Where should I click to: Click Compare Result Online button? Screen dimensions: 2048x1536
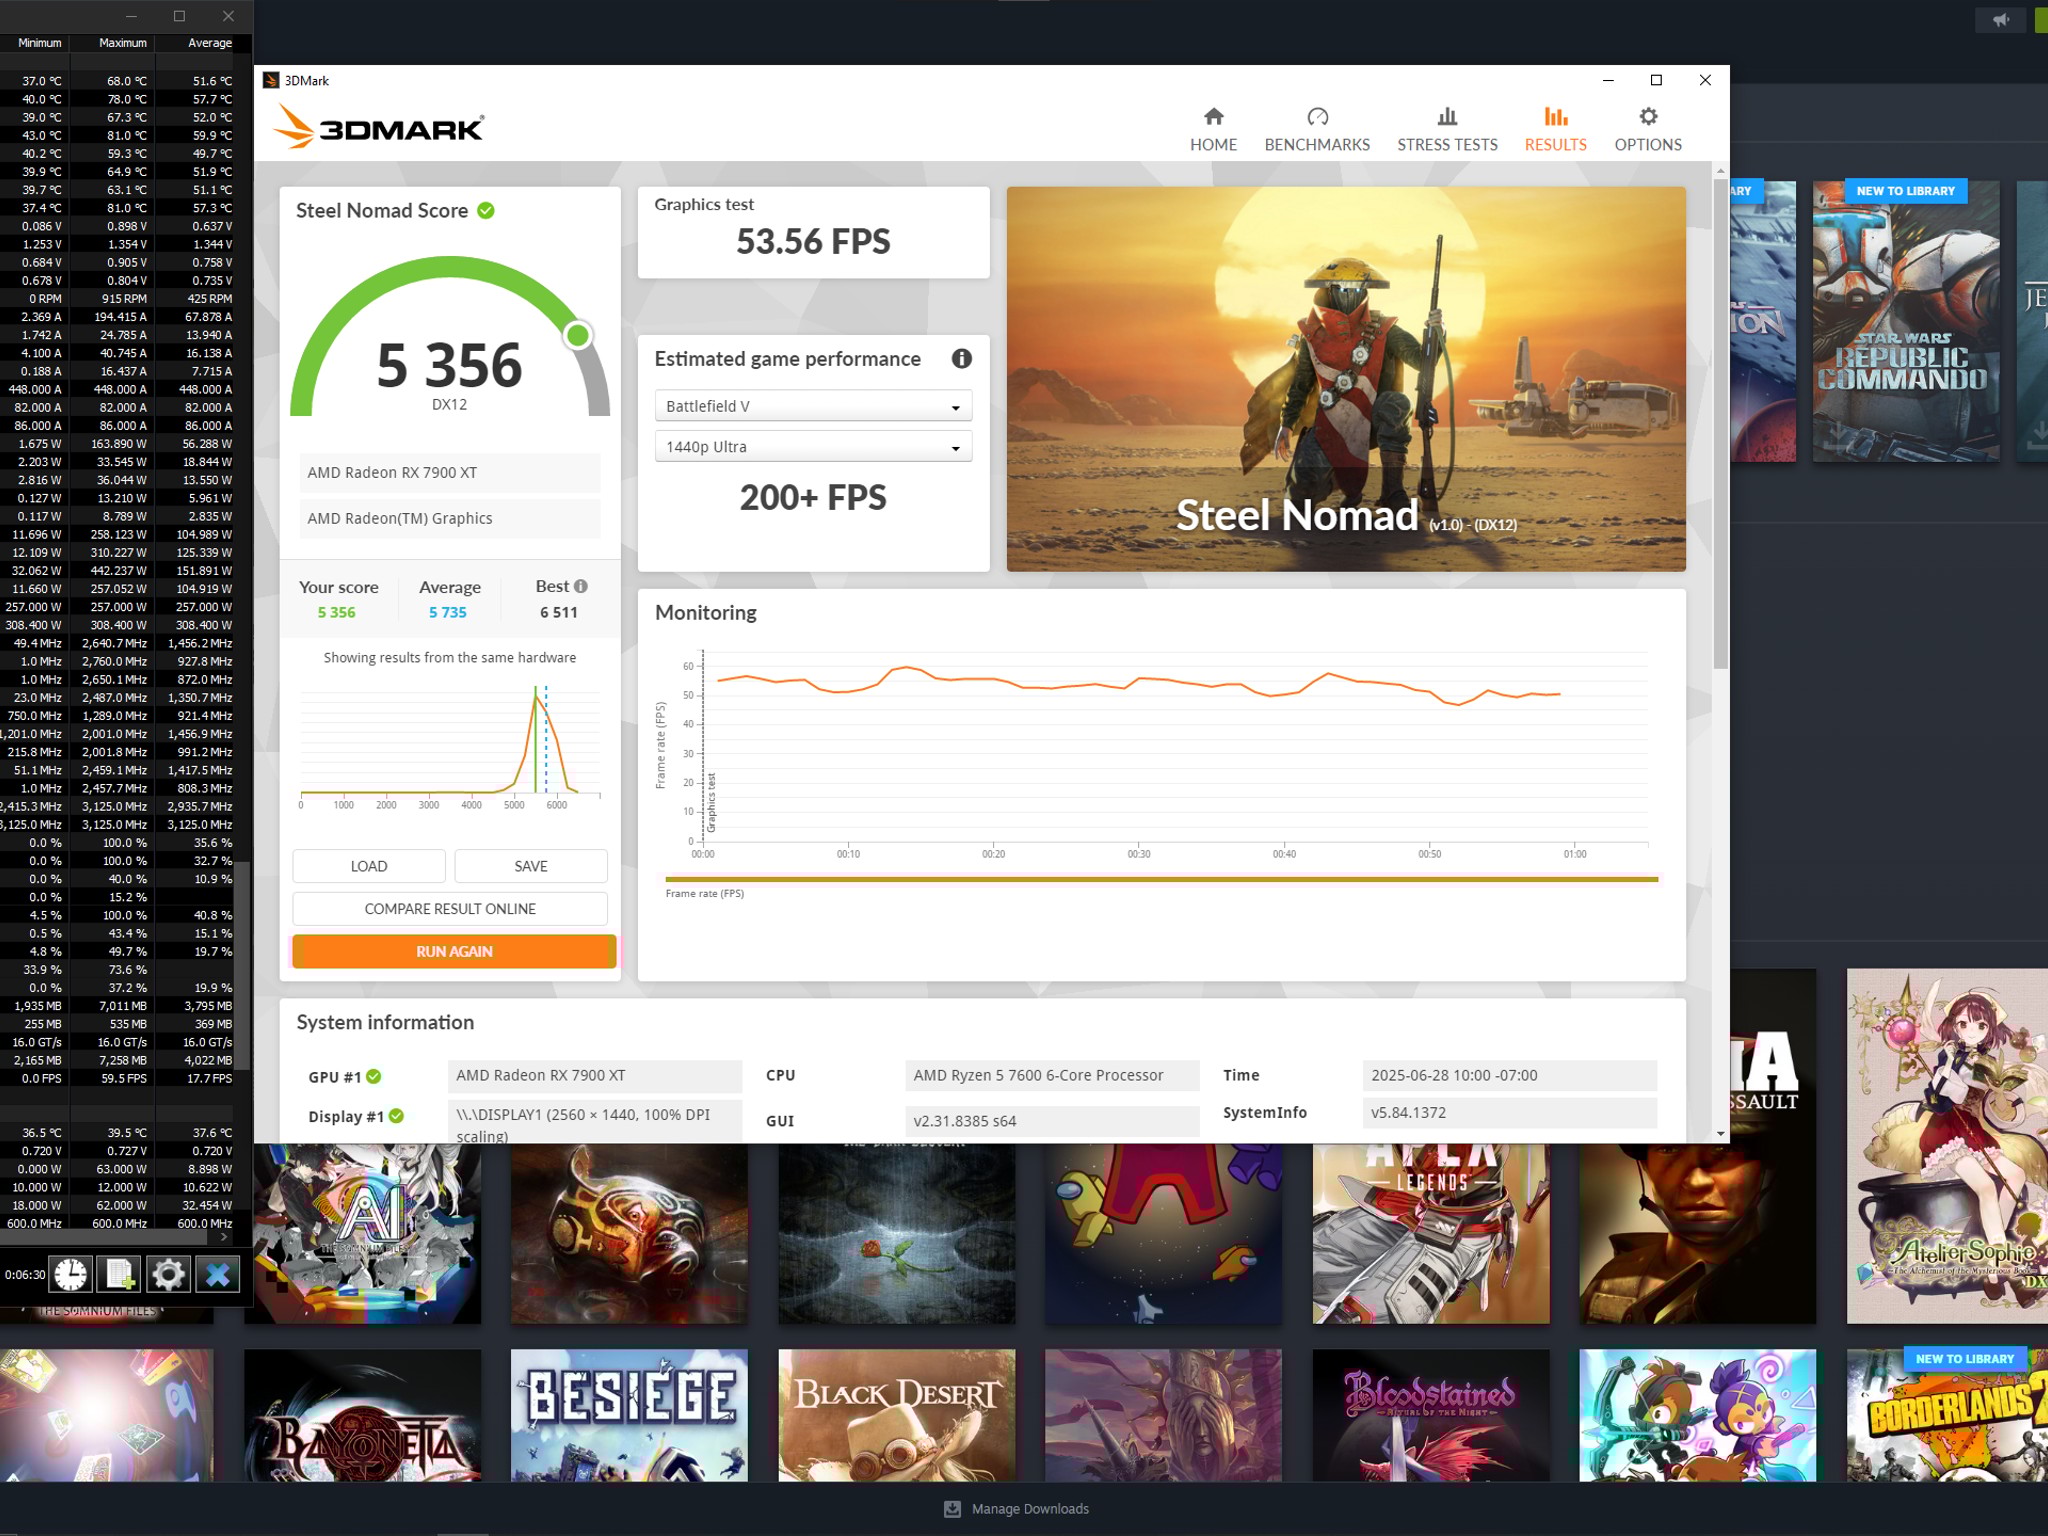450,909
